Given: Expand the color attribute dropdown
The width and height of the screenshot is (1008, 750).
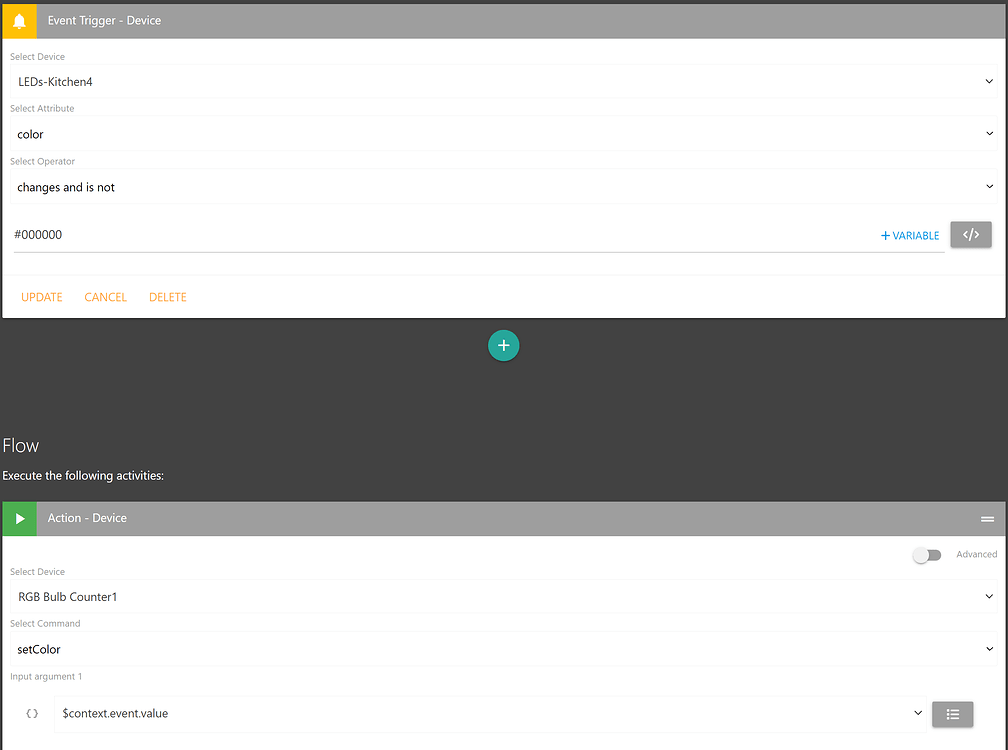Looking at the screenshot, I should click(503, 134).
